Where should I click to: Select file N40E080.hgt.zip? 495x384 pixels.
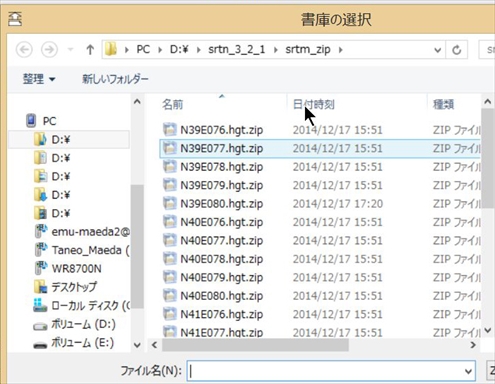tap(222, 296)
